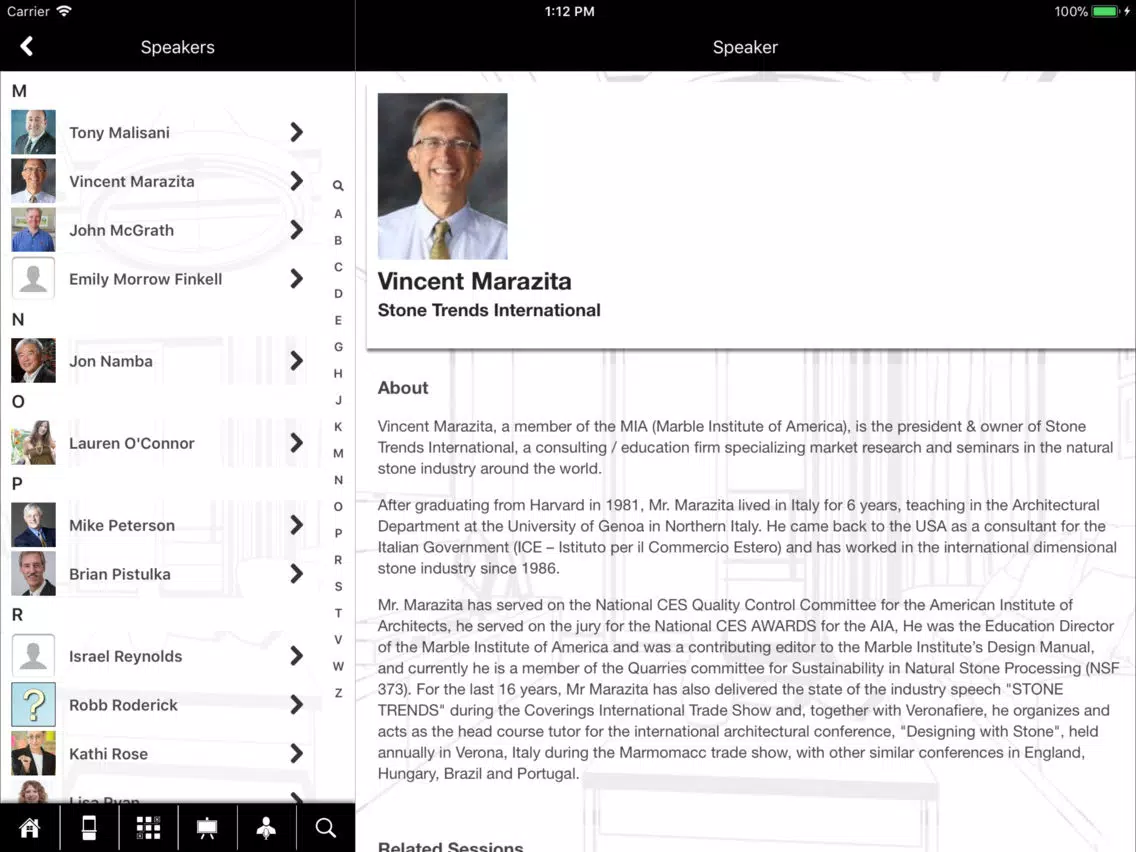The width and height of the screenshot is (1136, 852).
Task: Select John McGrath name in list
Action: [x=122, y=230]
